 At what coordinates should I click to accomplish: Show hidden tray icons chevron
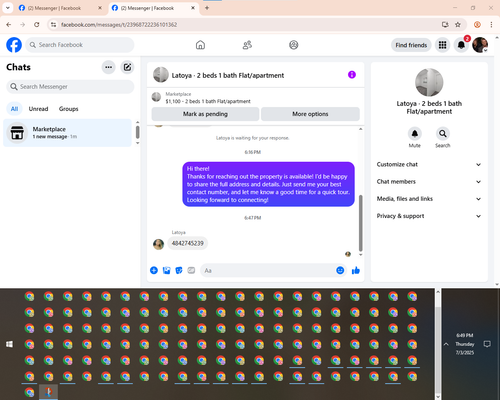pos(446,344)
